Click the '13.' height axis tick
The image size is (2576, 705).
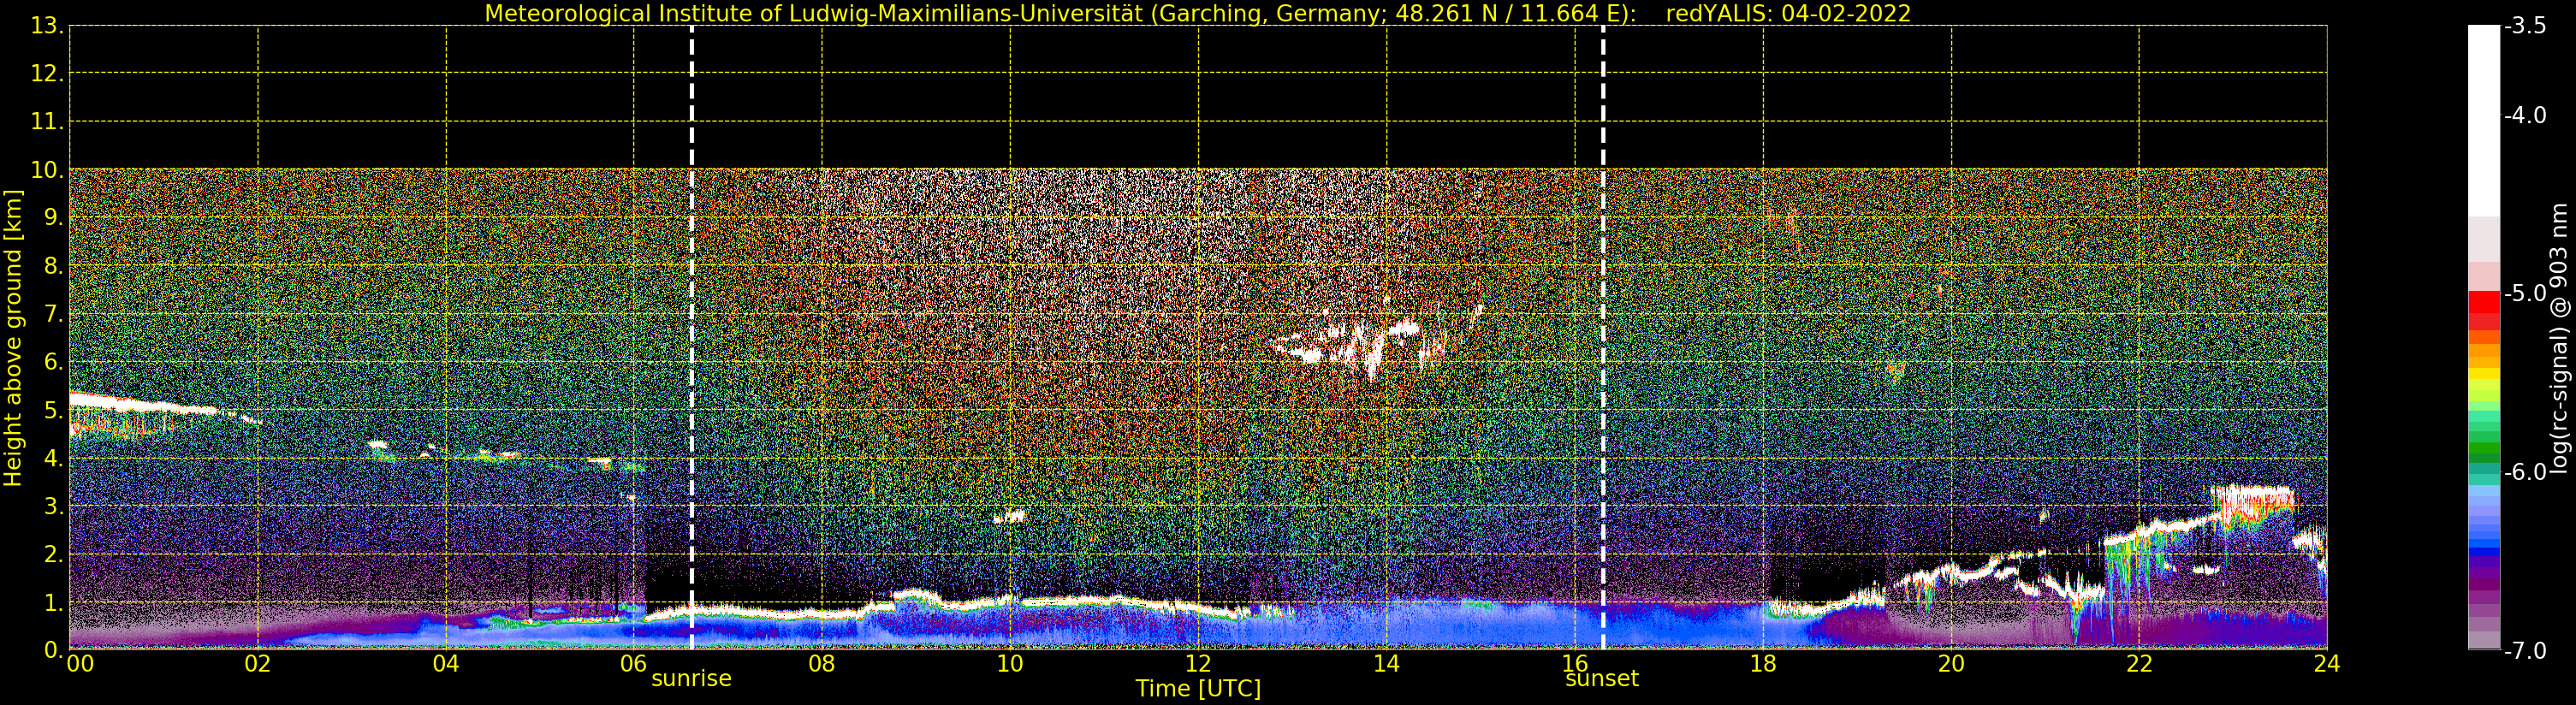(47, 27)
